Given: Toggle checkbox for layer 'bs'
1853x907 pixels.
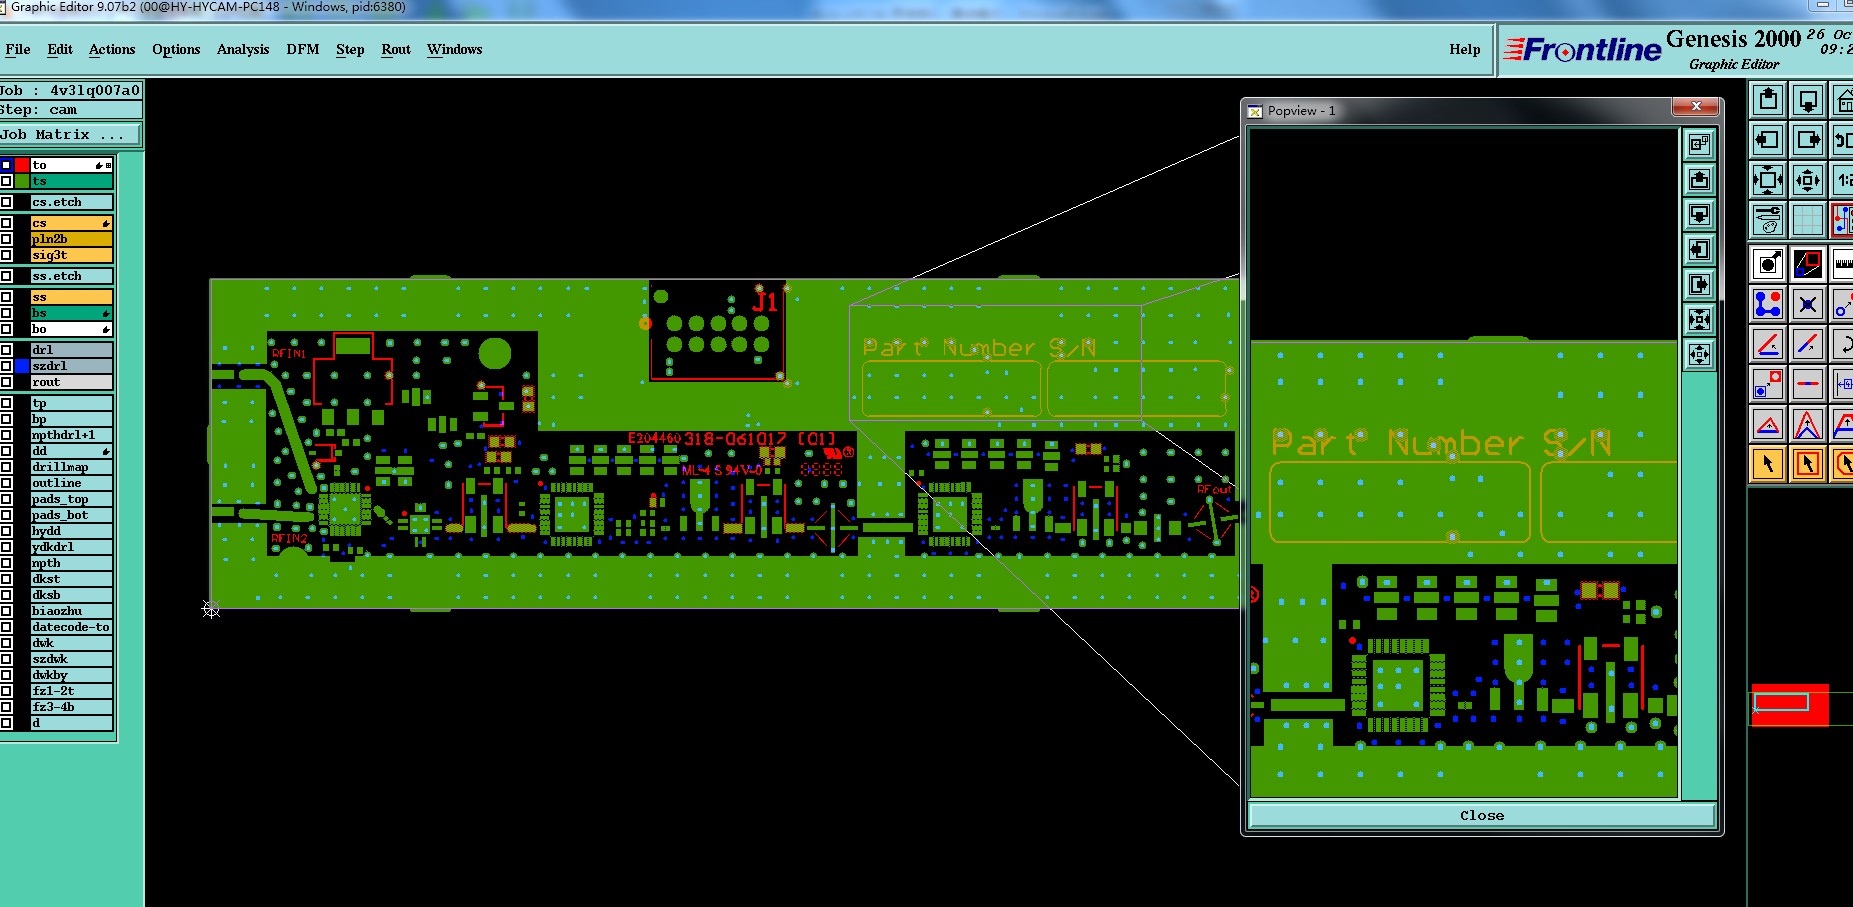Looking at the screenshot, I should 6,313.
